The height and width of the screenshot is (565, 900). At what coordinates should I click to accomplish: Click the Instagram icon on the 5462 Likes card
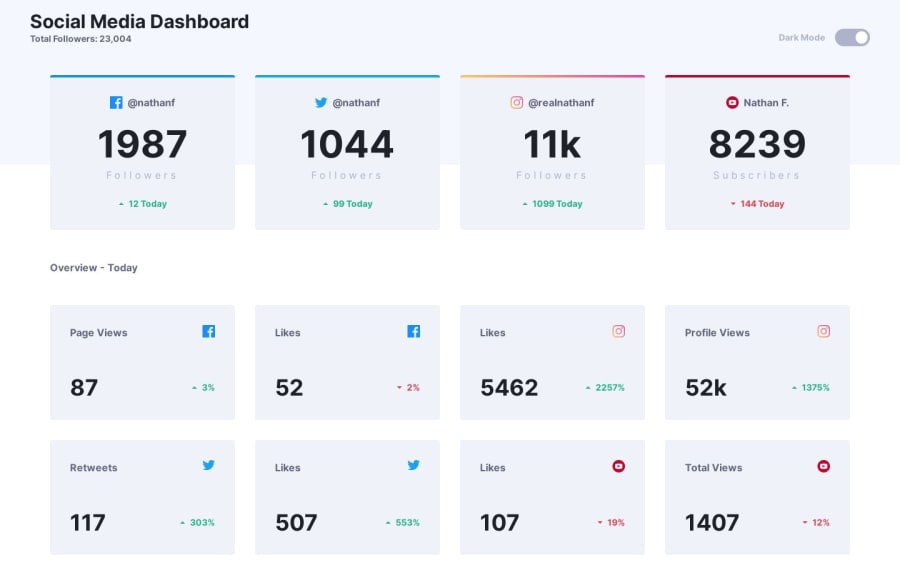(618, 331)
